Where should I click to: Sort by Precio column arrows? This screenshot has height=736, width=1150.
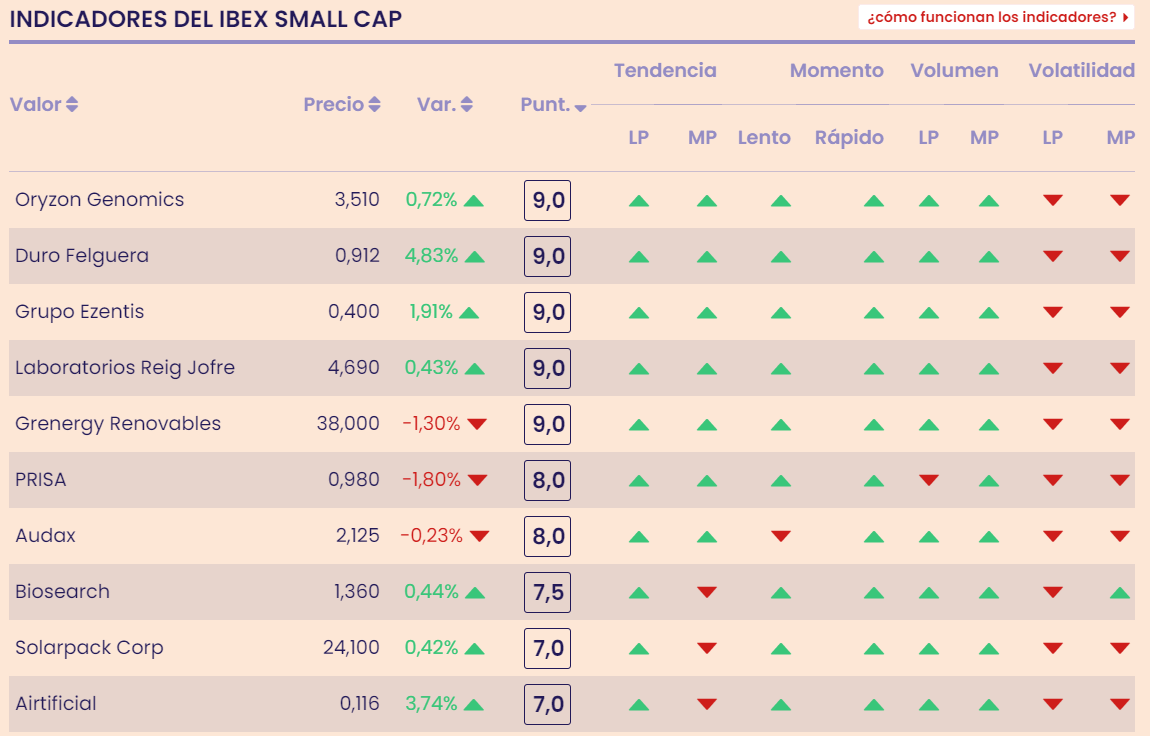[374, 105]
